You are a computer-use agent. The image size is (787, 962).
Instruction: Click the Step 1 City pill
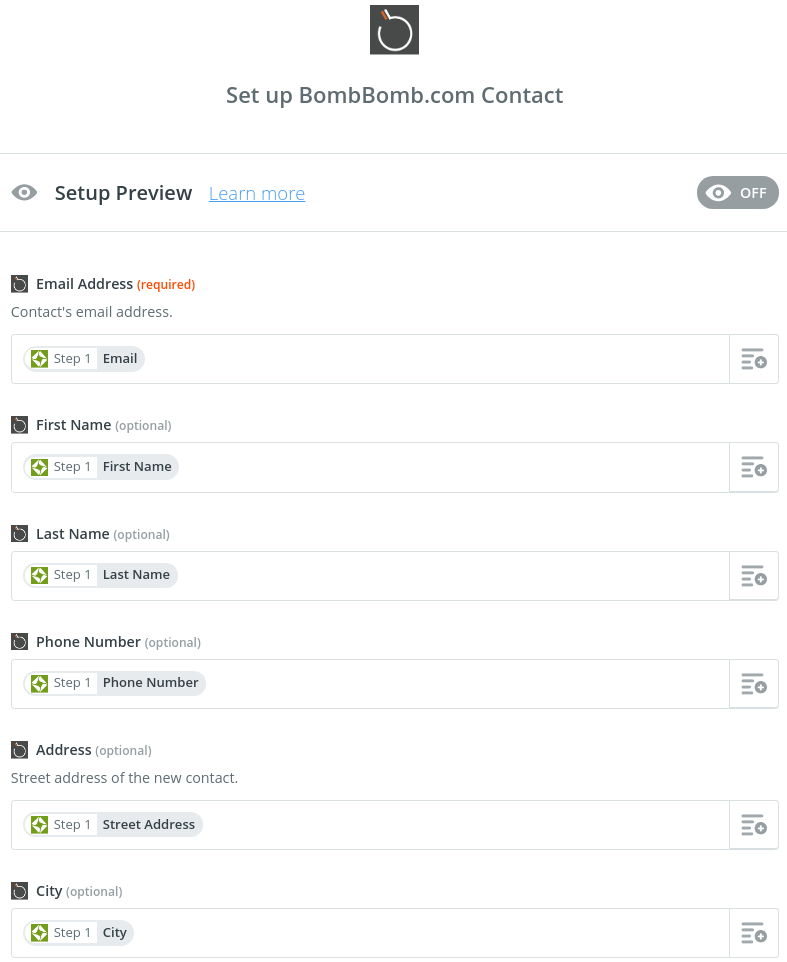click(79, 933)
